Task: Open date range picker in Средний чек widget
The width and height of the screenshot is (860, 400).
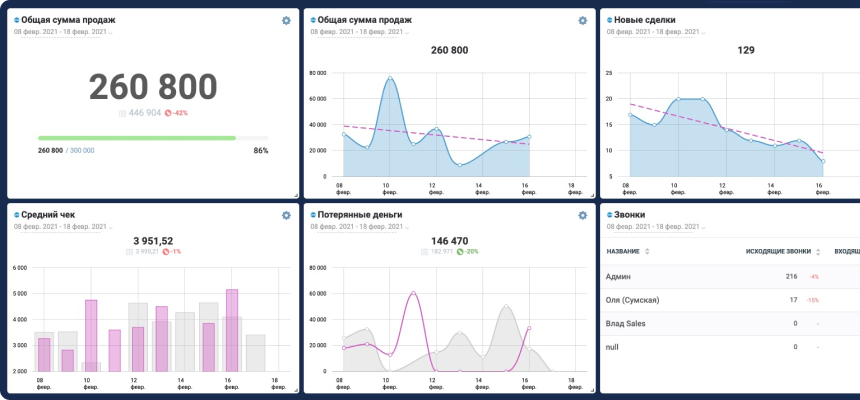Action: (x=63, y=227)
